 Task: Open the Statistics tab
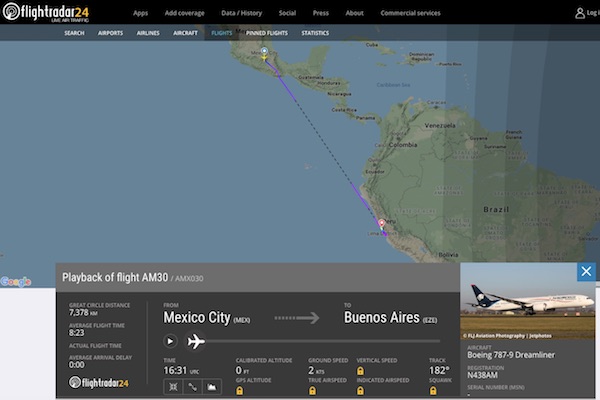tap(315, 33)
